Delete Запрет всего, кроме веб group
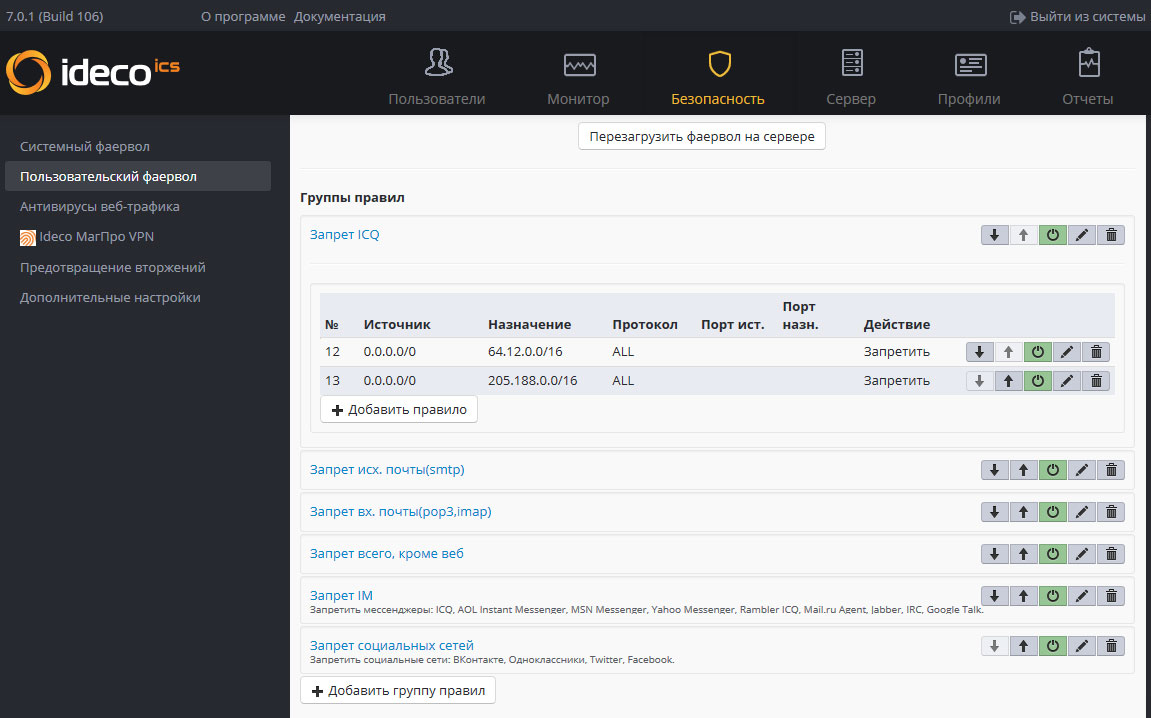This screenshot has height=718, width=1151. click(x=1111, y=554)
